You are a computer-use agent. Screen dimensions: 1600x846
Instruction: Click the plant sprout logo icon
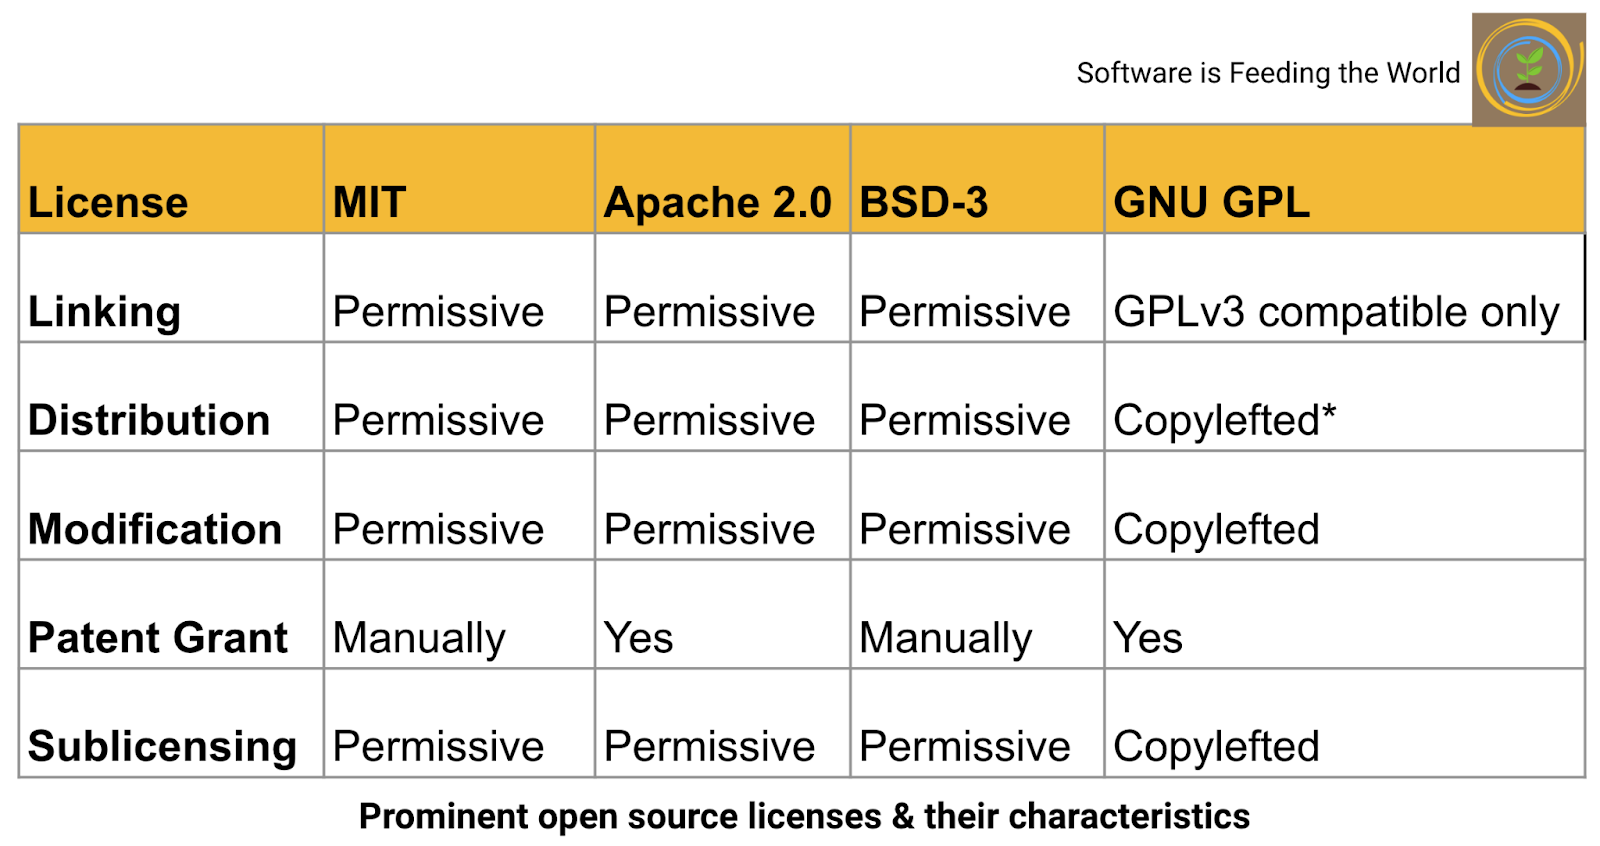point(1528,70)
